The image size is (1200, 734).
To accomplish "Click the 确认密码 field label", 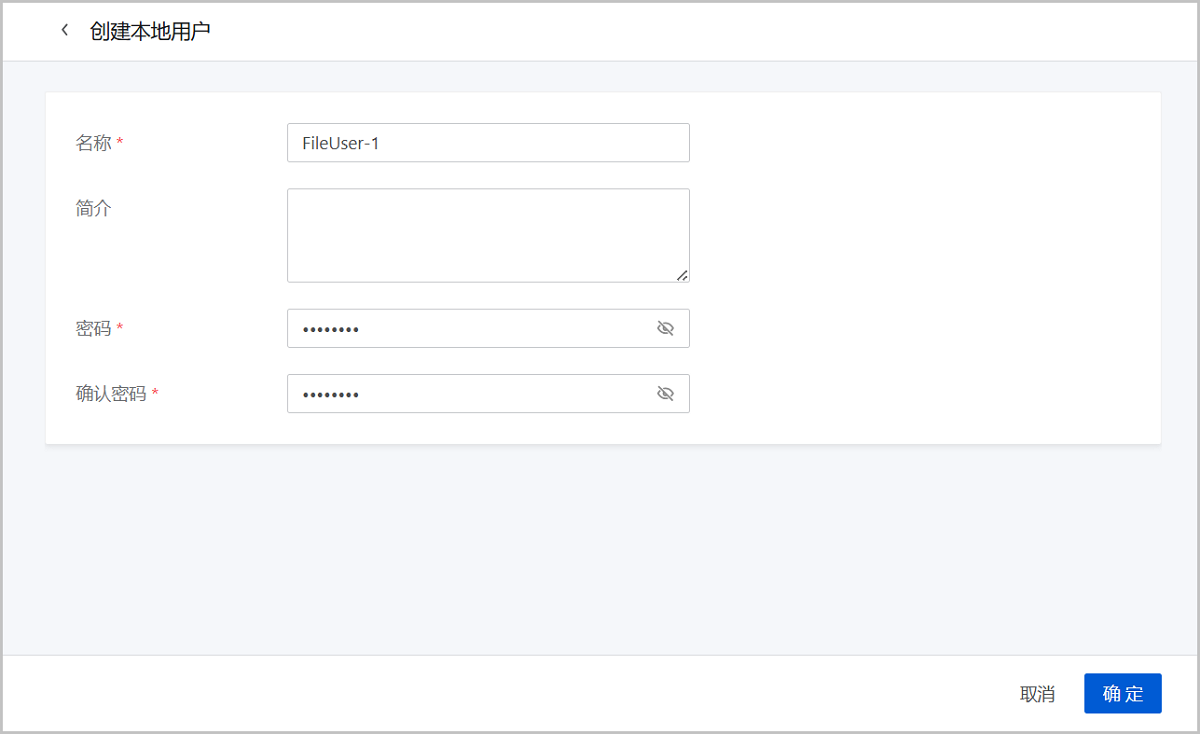I will pyautogui.click(x=111, y=394).
